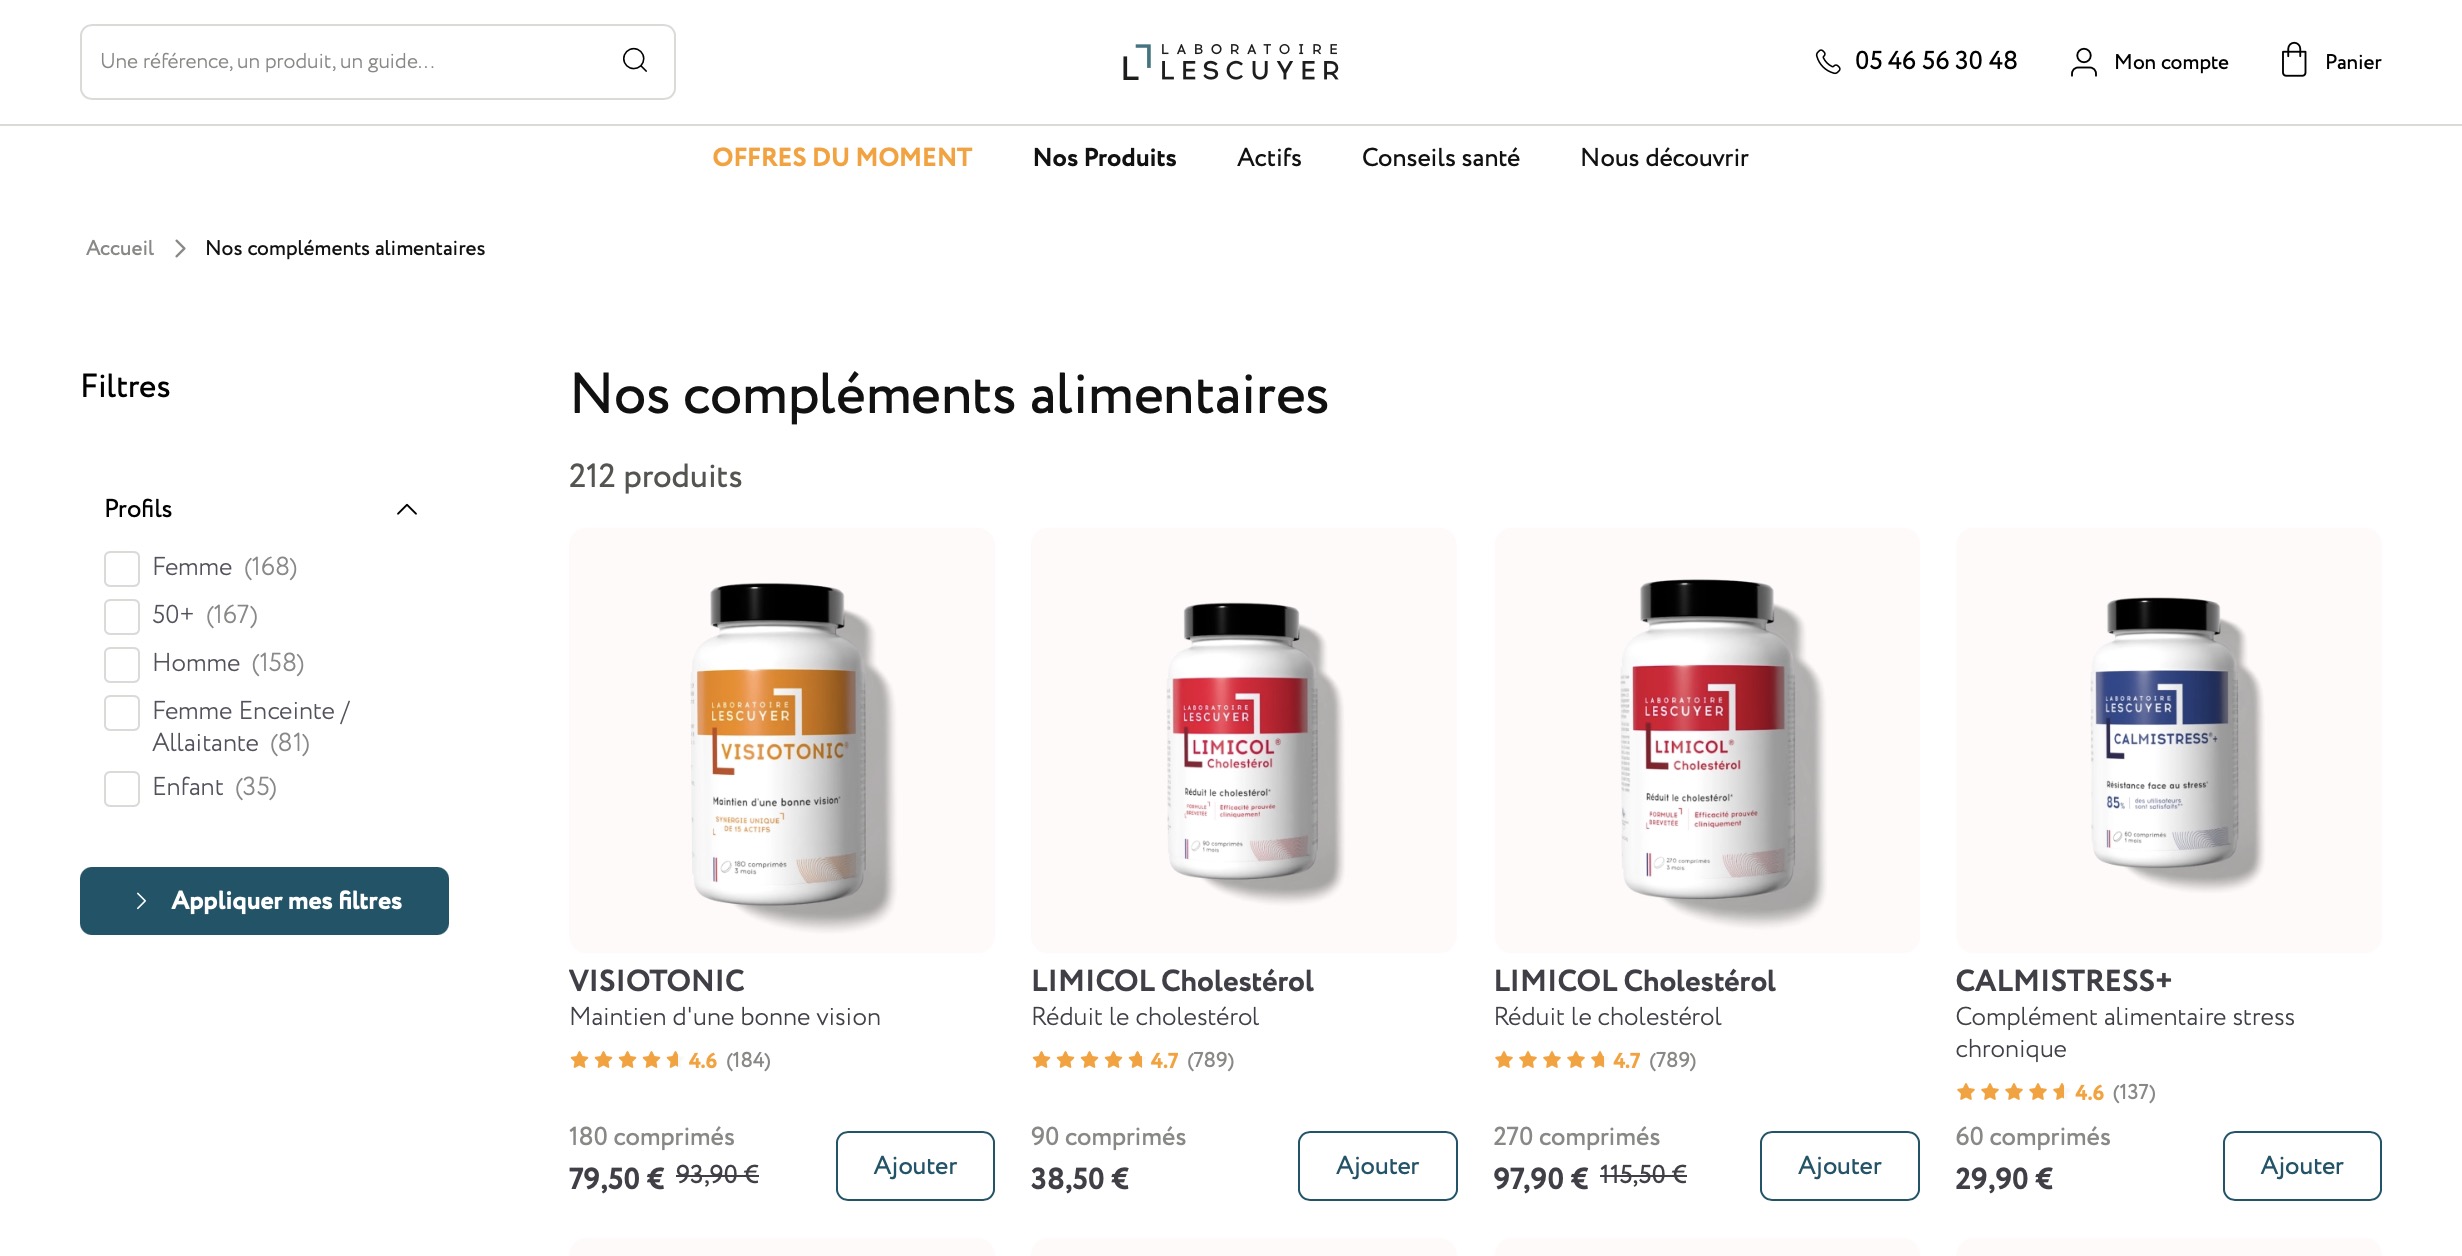
Task: Tick the Enfant filter checkbox
Action: click(122, 788)
